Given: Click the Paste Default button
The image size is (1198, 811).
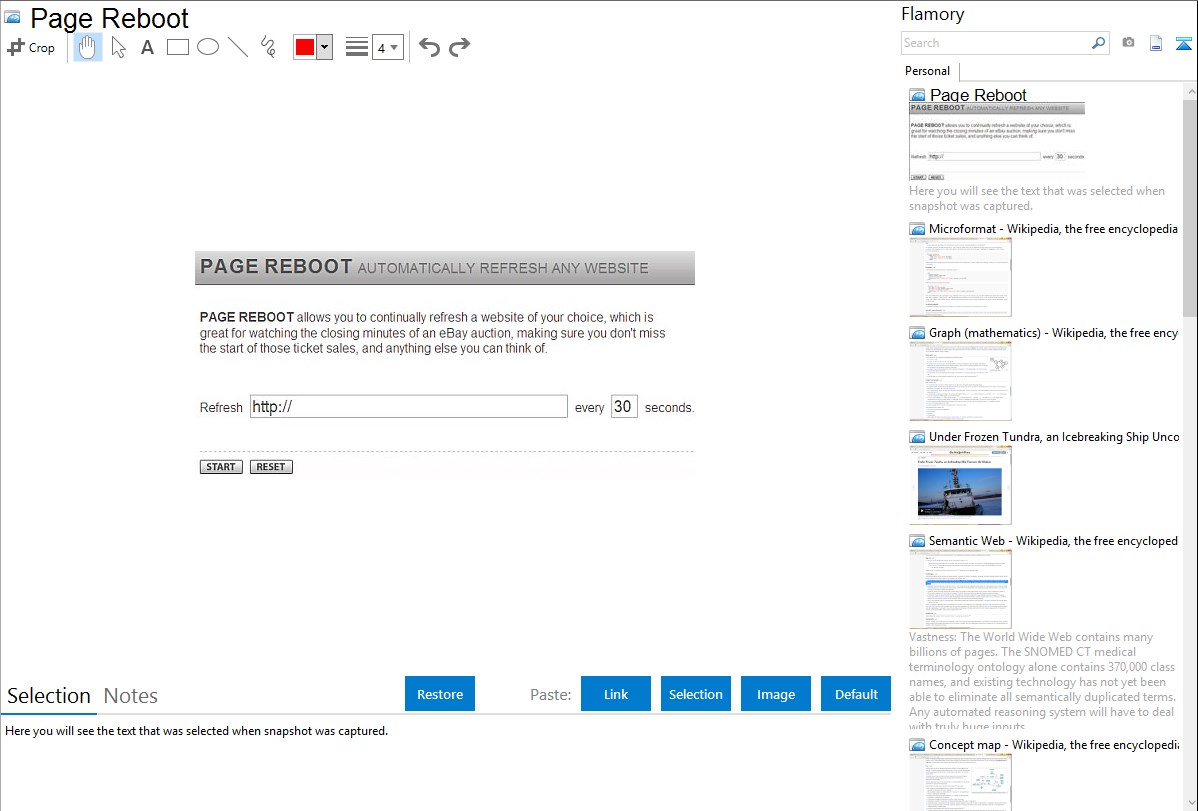Looking at the screenshot, I should [856, 693].
